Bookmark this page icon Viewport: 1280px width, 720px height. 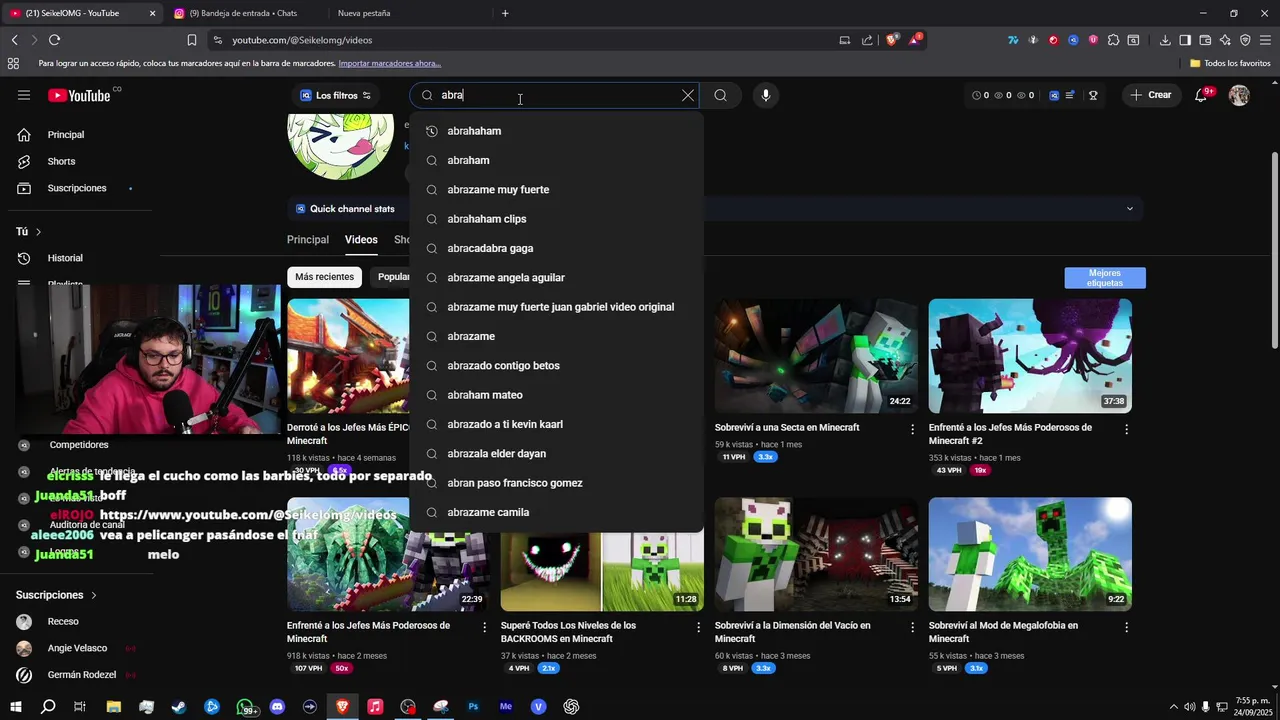pyautogui.click(x=192, y=40)
